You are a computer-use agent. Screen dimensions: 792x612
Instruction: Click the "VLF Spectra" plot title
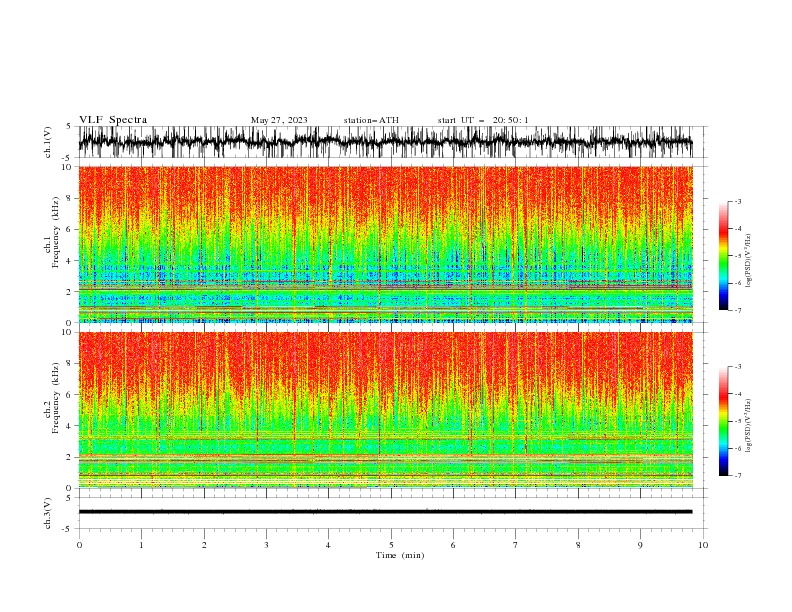(113, 120)
